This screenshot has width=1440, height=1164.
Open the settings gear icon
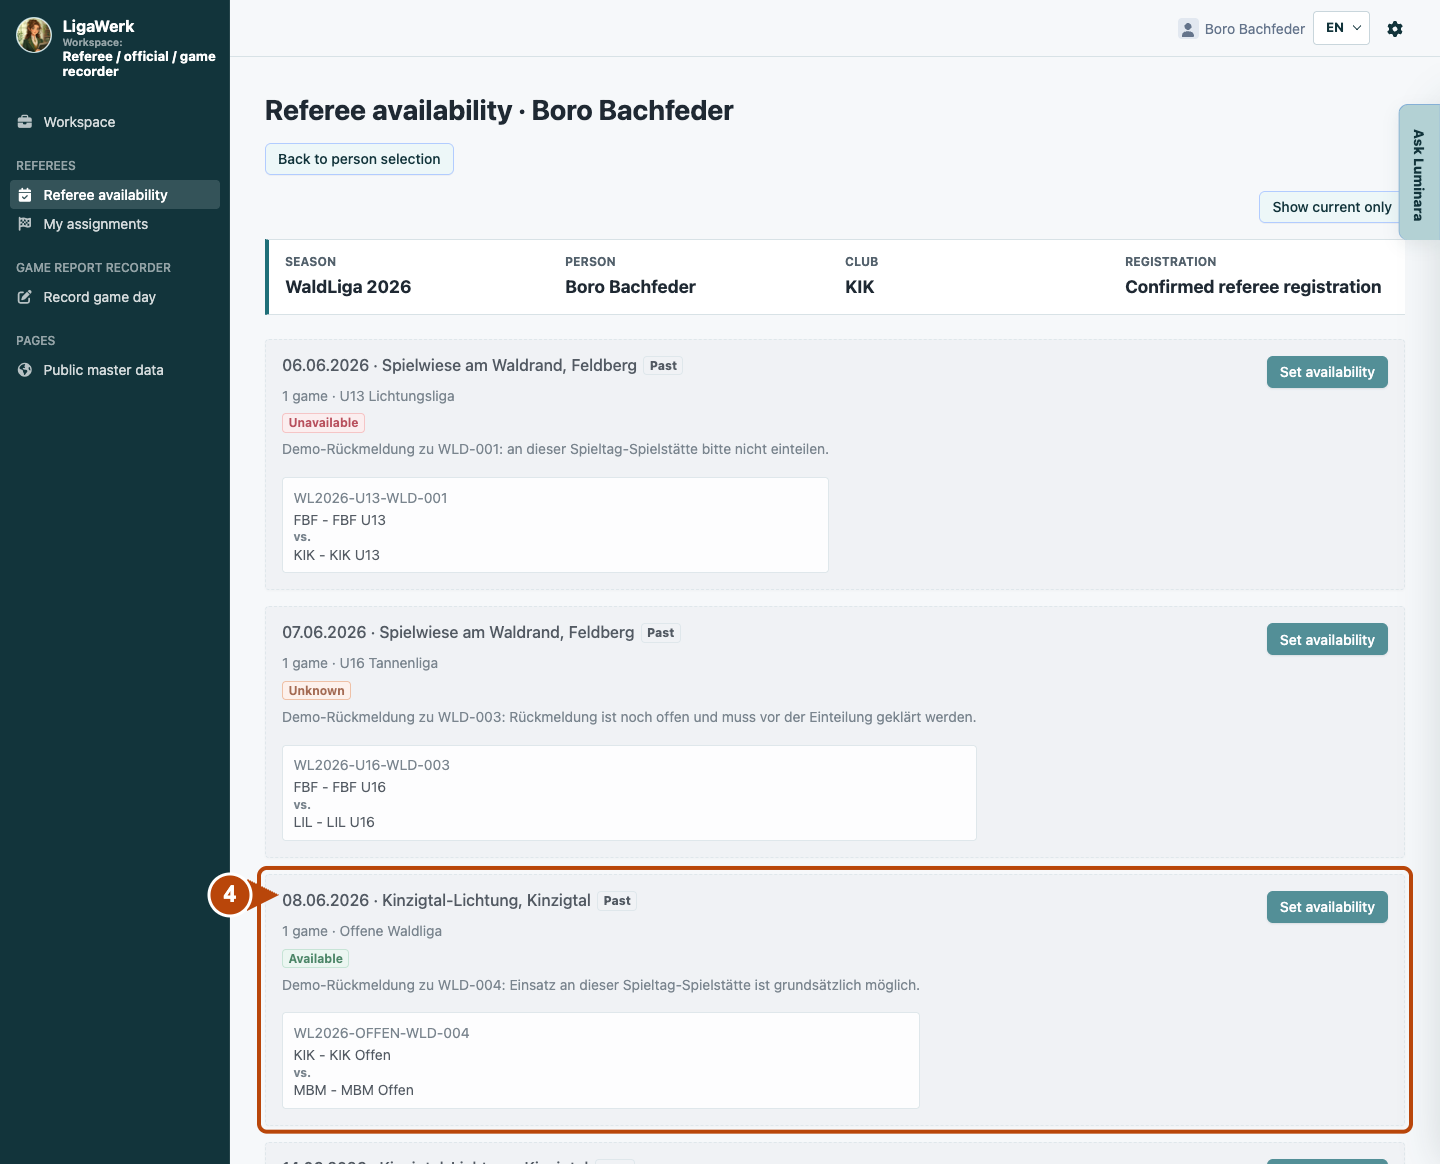pos(1395,29)
